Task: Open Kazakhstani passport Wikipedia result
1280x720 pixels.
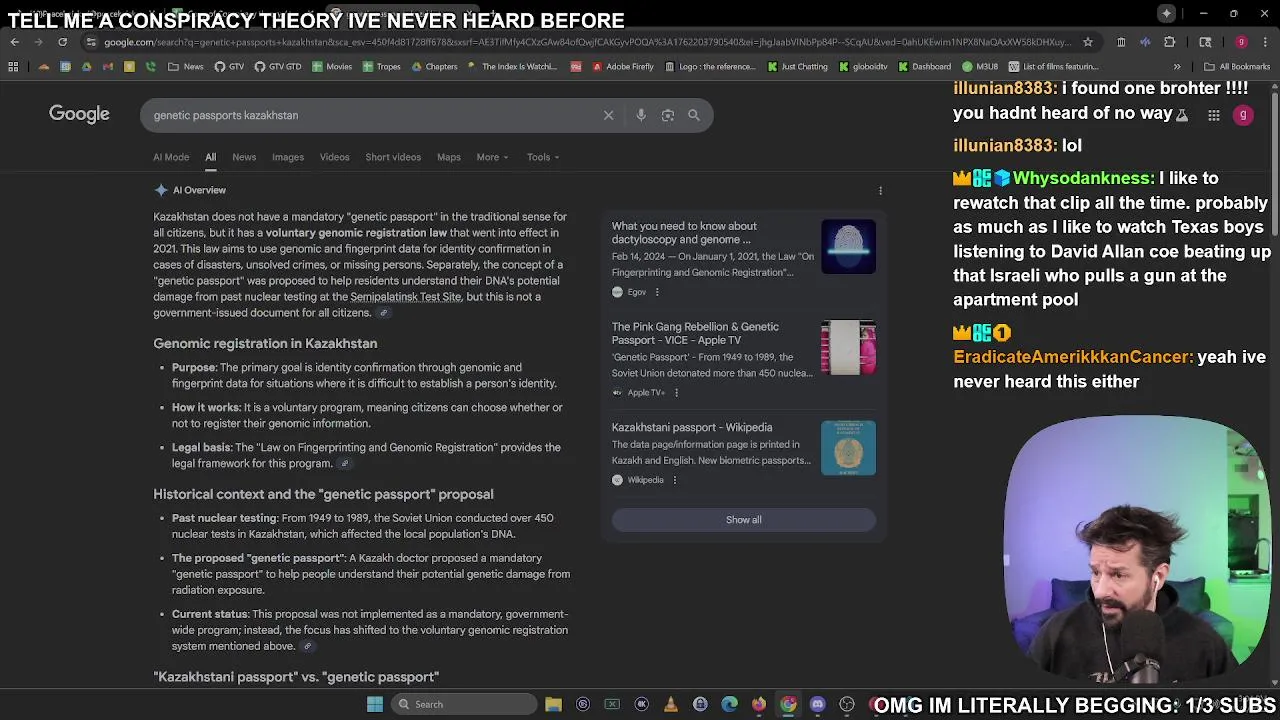Action: click(692, 428)
